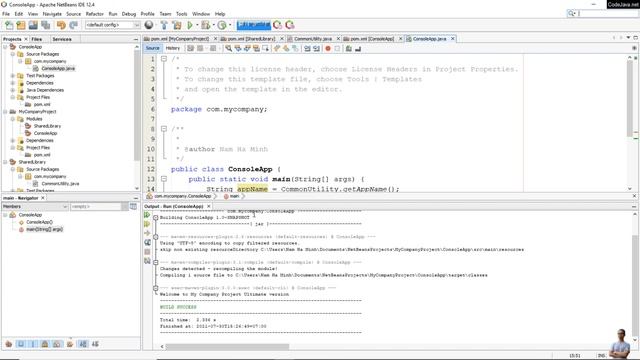Click the main breadcrumb in editor

[x=234, y=196]
